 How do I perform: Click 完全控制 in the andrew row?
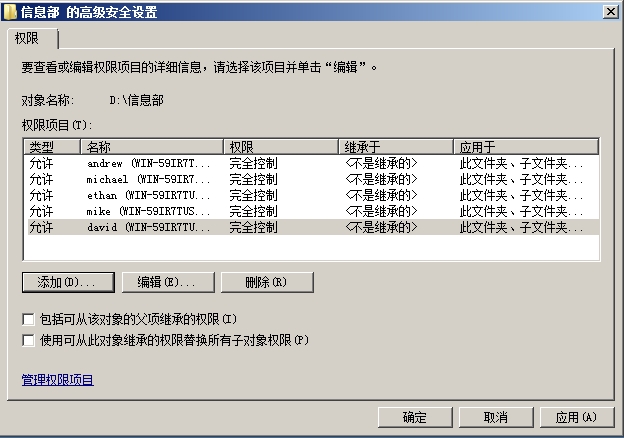253,164
